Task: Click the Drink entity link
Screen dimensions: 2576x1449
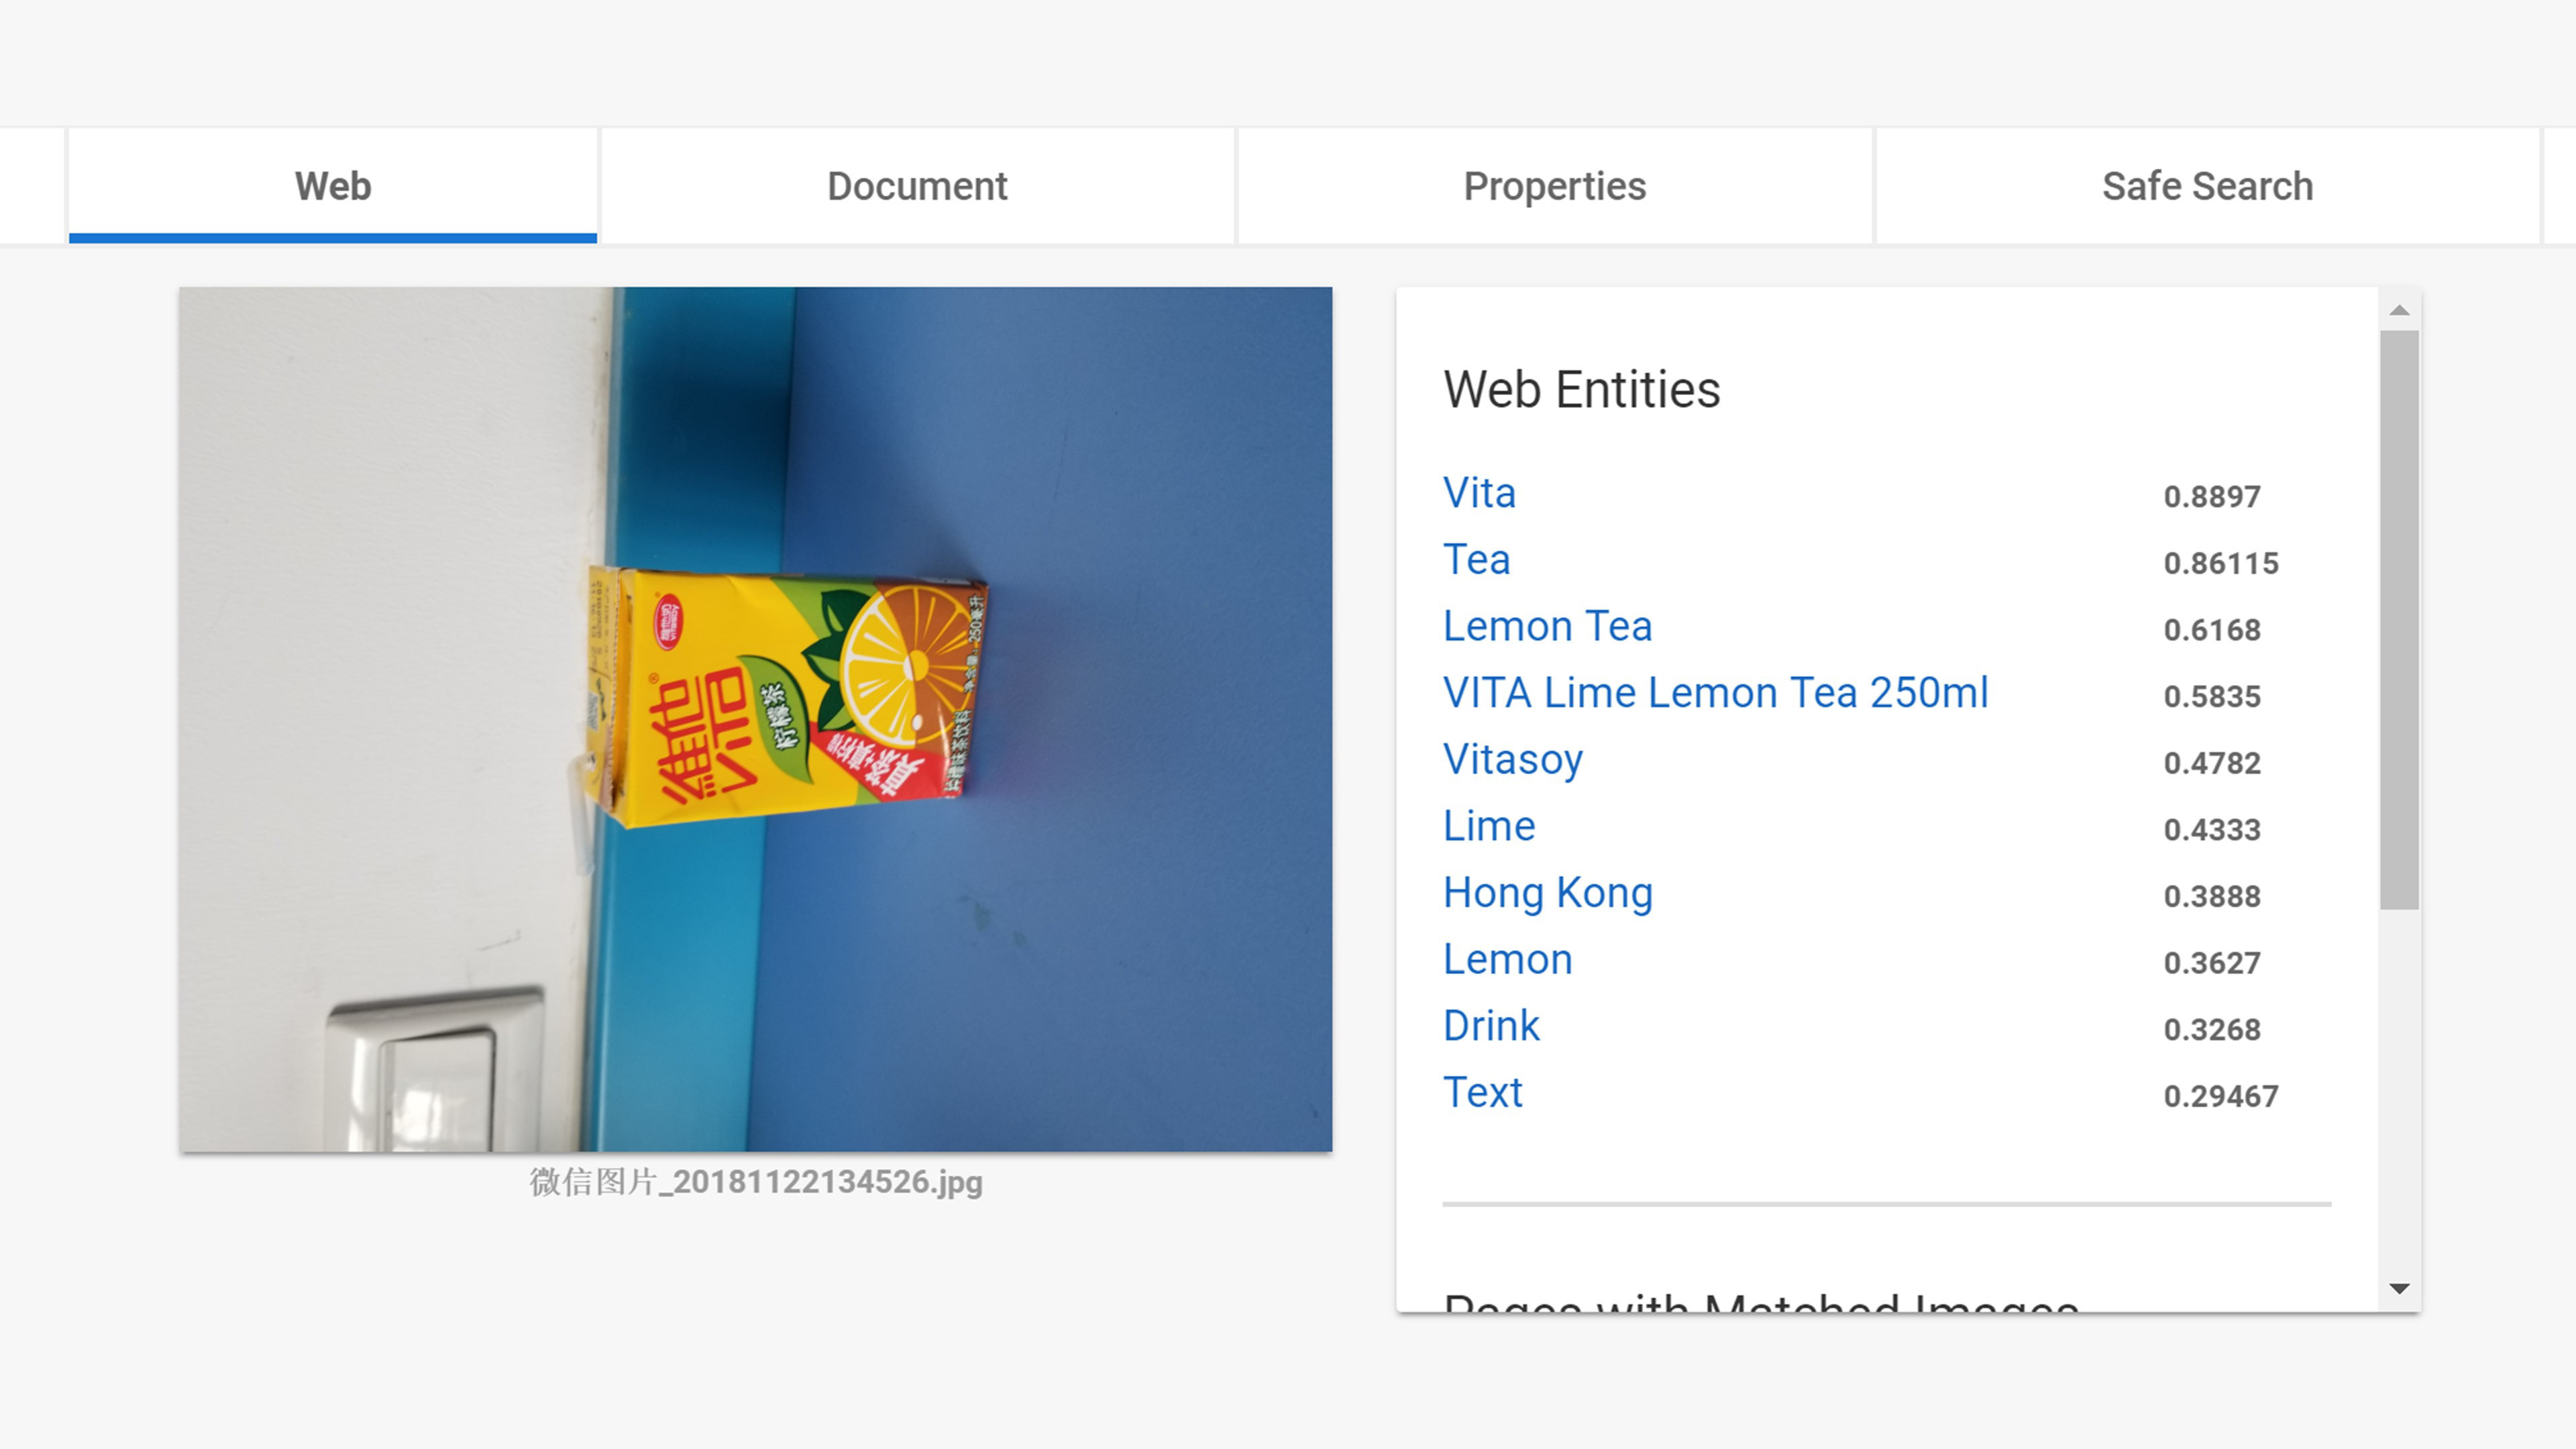Action: 1491,1026
